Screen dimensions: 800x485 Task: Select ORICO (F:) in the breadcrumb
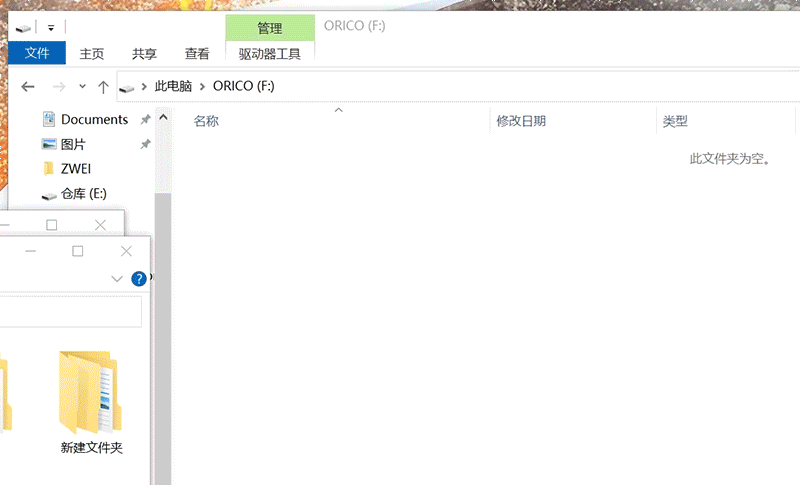[x=243, y=86]
